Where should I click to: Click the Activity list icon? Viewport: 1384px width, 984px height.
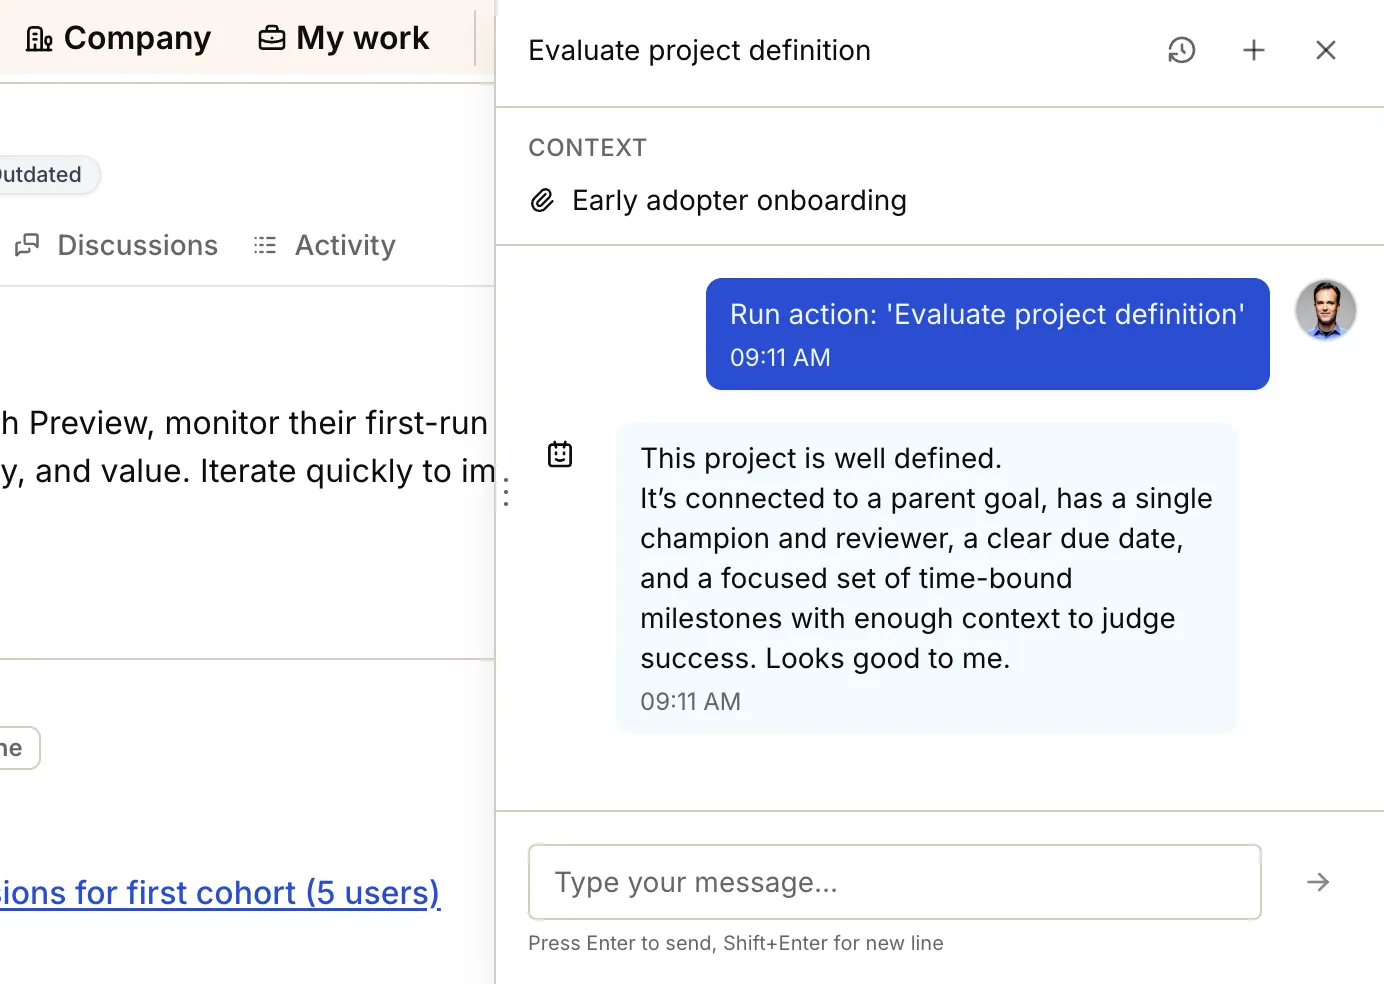coord(265,245)
